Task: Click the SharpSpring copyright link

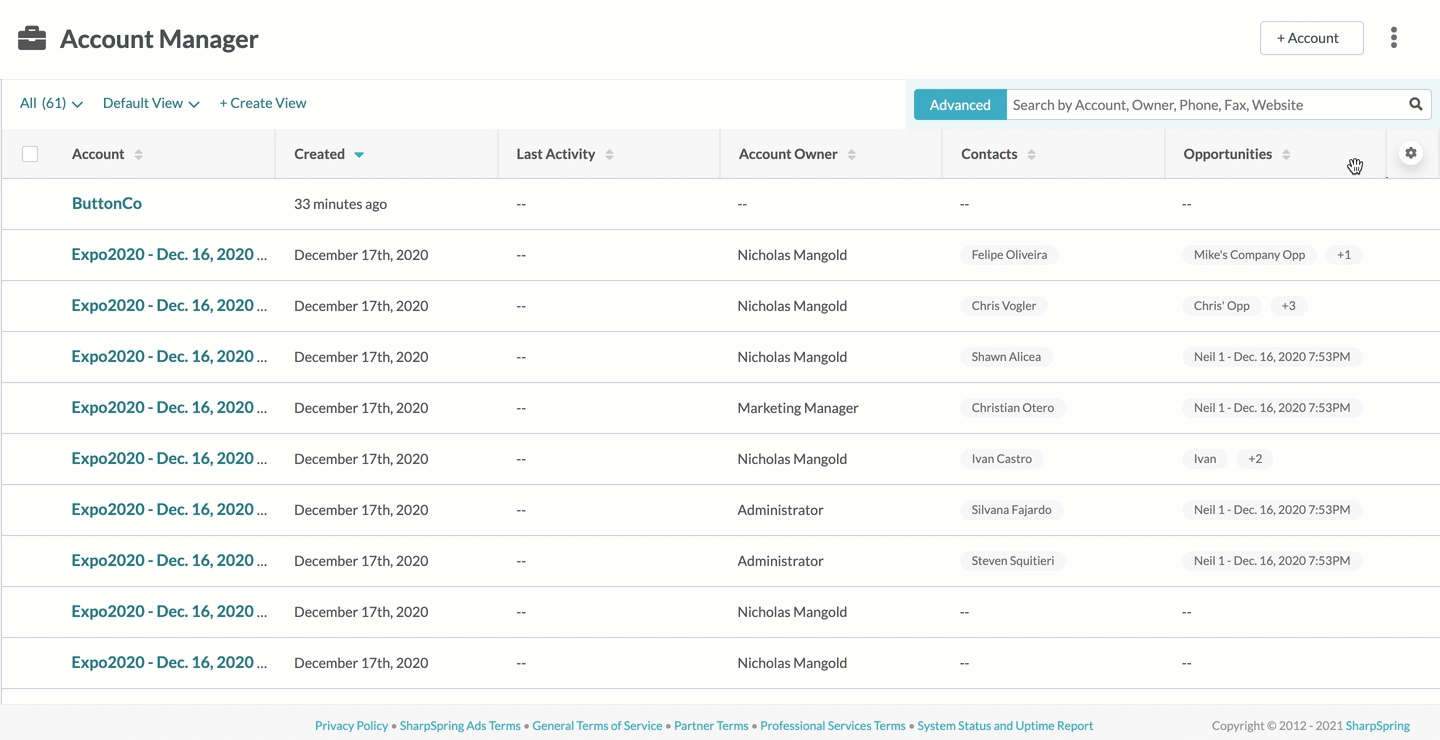Action: [1378, 726]
